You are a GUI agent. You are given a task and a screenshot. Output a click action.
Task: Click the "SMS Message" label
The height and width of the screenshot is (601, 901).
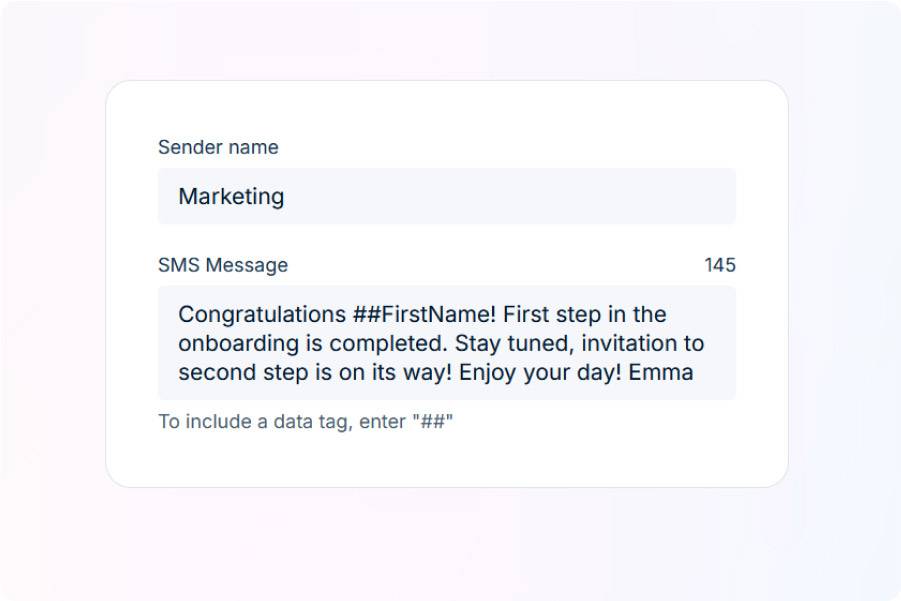pyautogui.click(x=223, y=265)
